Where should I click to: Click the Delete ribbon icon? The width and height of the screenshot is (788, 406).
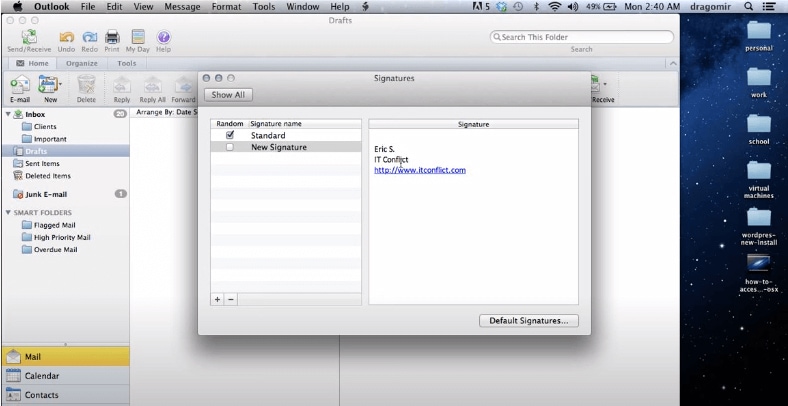(x=86, y=84)
